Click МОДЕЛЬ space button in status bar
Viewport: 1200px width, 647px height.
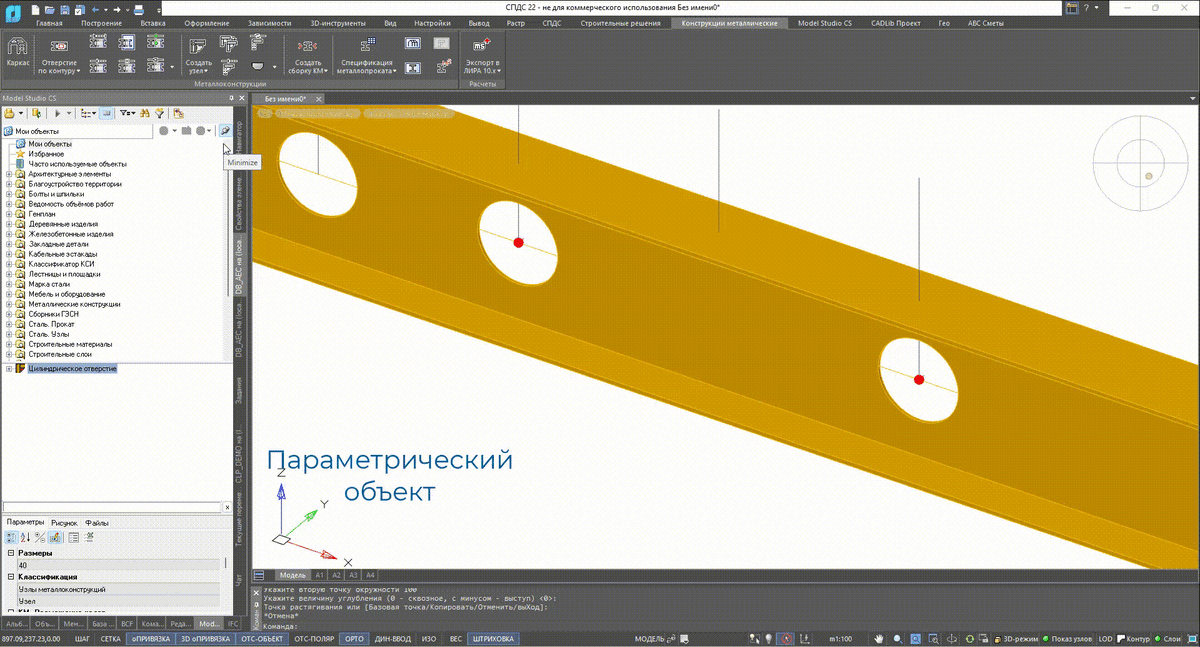[649, 638]
